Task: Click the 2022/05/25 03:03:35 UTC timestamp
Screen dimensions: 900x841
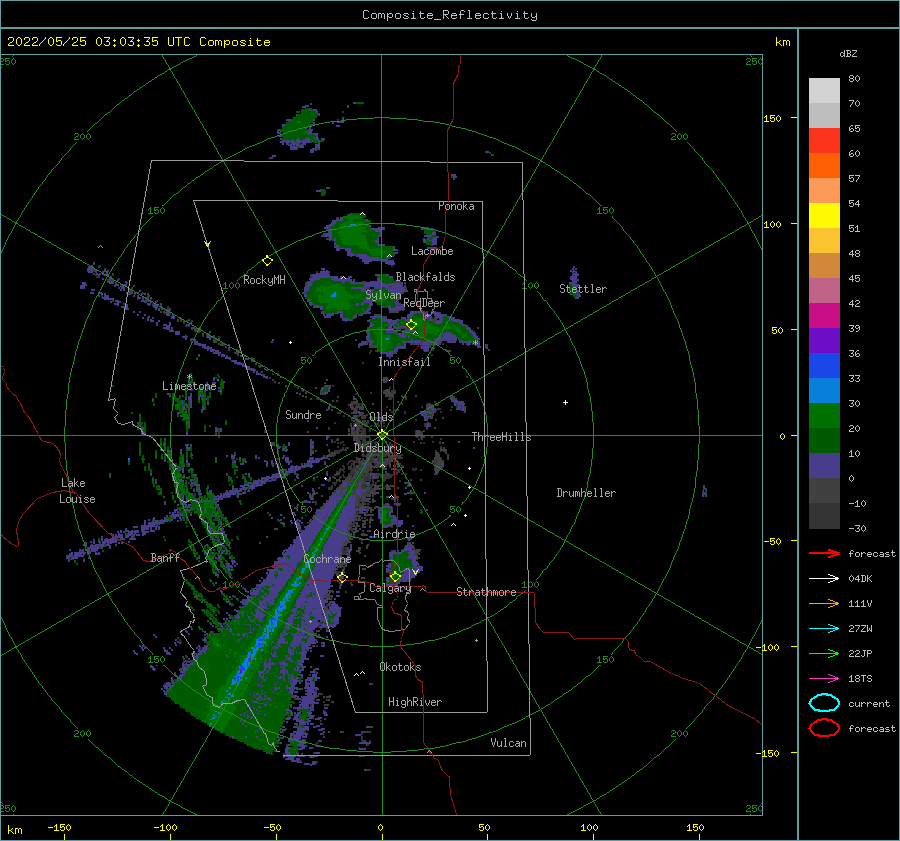Action: tap(139, 42)
